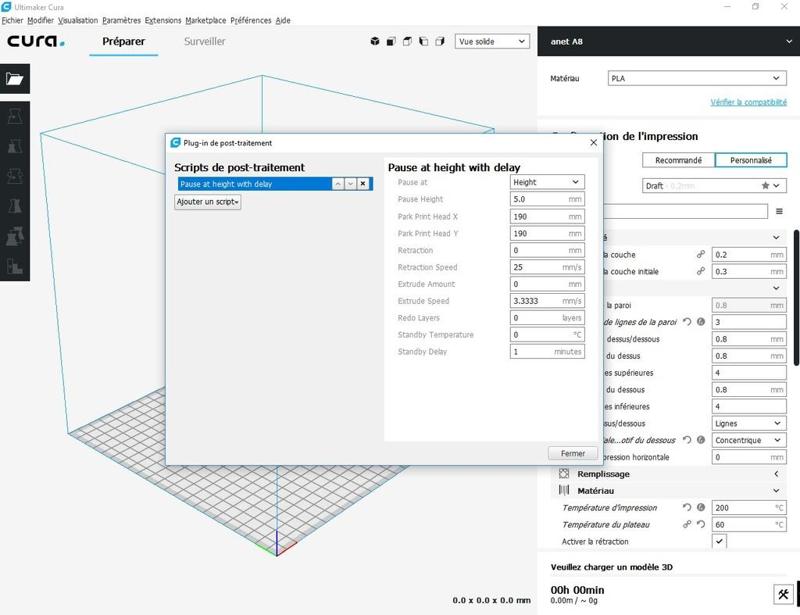Viewport: 800px width, 615px height.
Task: Click link icon beside initial layer 0.3
Action: tap(701, 271)
